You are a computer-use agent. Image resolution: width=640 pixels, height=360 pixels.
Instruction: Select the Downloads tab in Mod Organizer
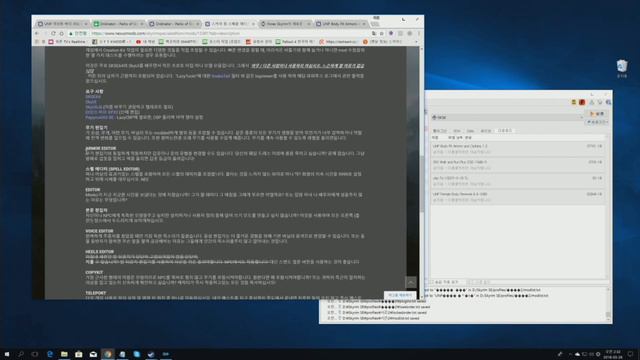tap(504, 131)
